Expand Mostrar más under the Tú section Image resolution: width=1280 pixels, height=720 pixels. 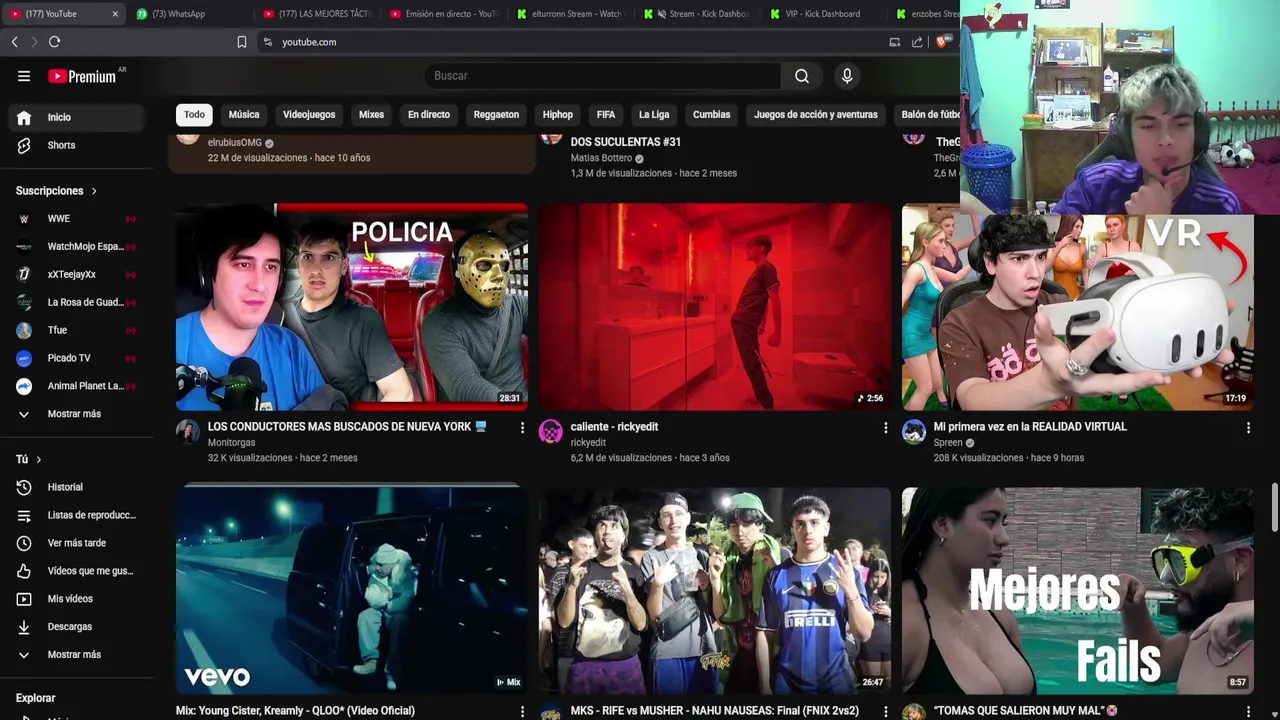click(x=76, y=655)
